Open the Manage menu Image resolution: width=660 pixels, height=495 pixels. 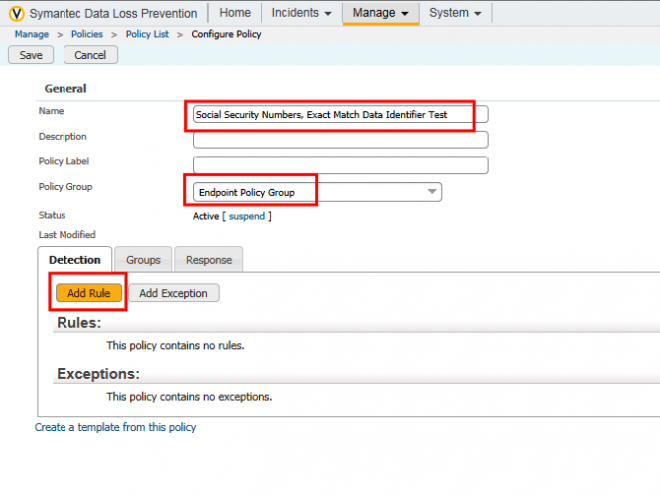pos(381,13)
